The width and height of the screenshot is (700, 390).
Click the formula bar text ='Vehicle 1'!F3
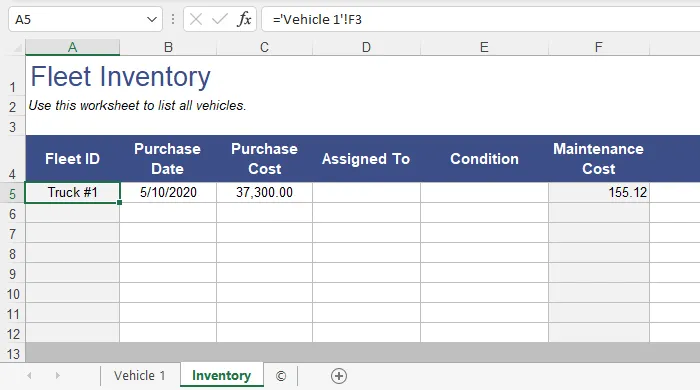click(x=317, y=20)
